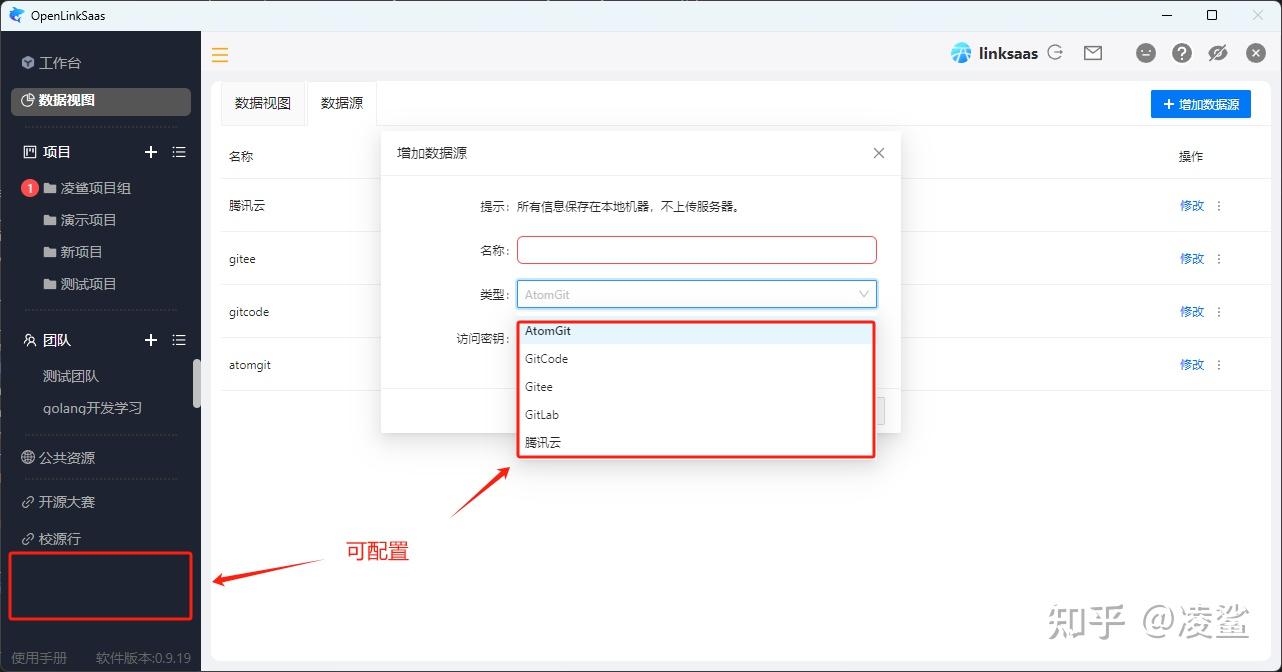Image resolution: width=1282 pixels, height=672 pixels.
Task: Click the 增加数据源 blue button
Action: pos(1200,104)
